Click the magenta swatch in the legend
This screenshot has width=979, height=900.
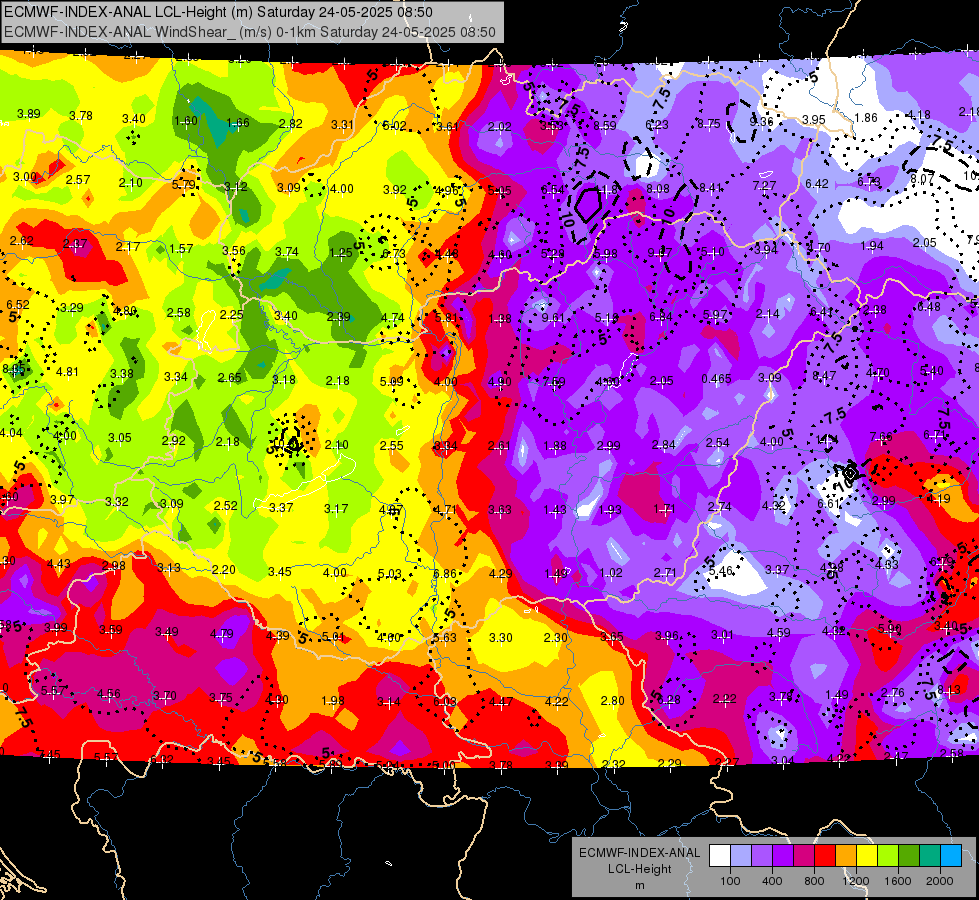tap(804, 856)
